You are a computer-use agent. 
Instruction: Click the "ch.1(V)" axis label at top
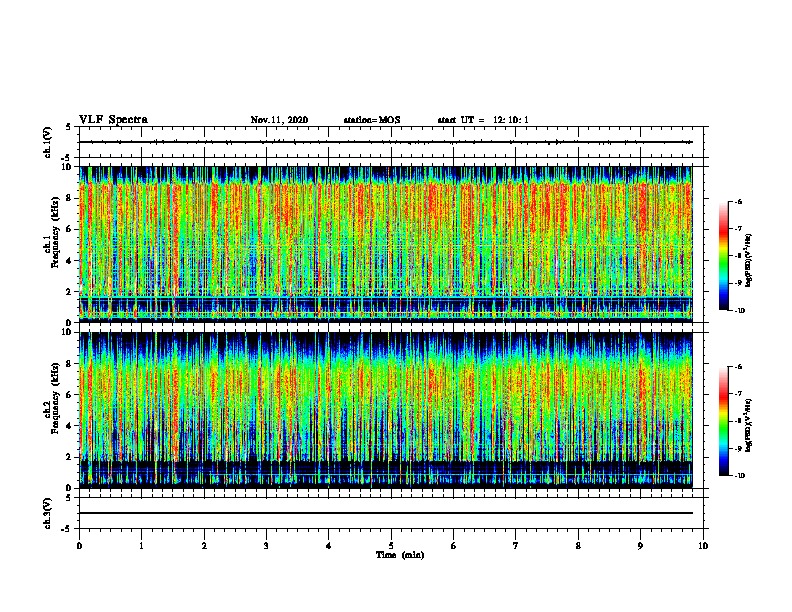pyautogui.click(x=47, y=142)
